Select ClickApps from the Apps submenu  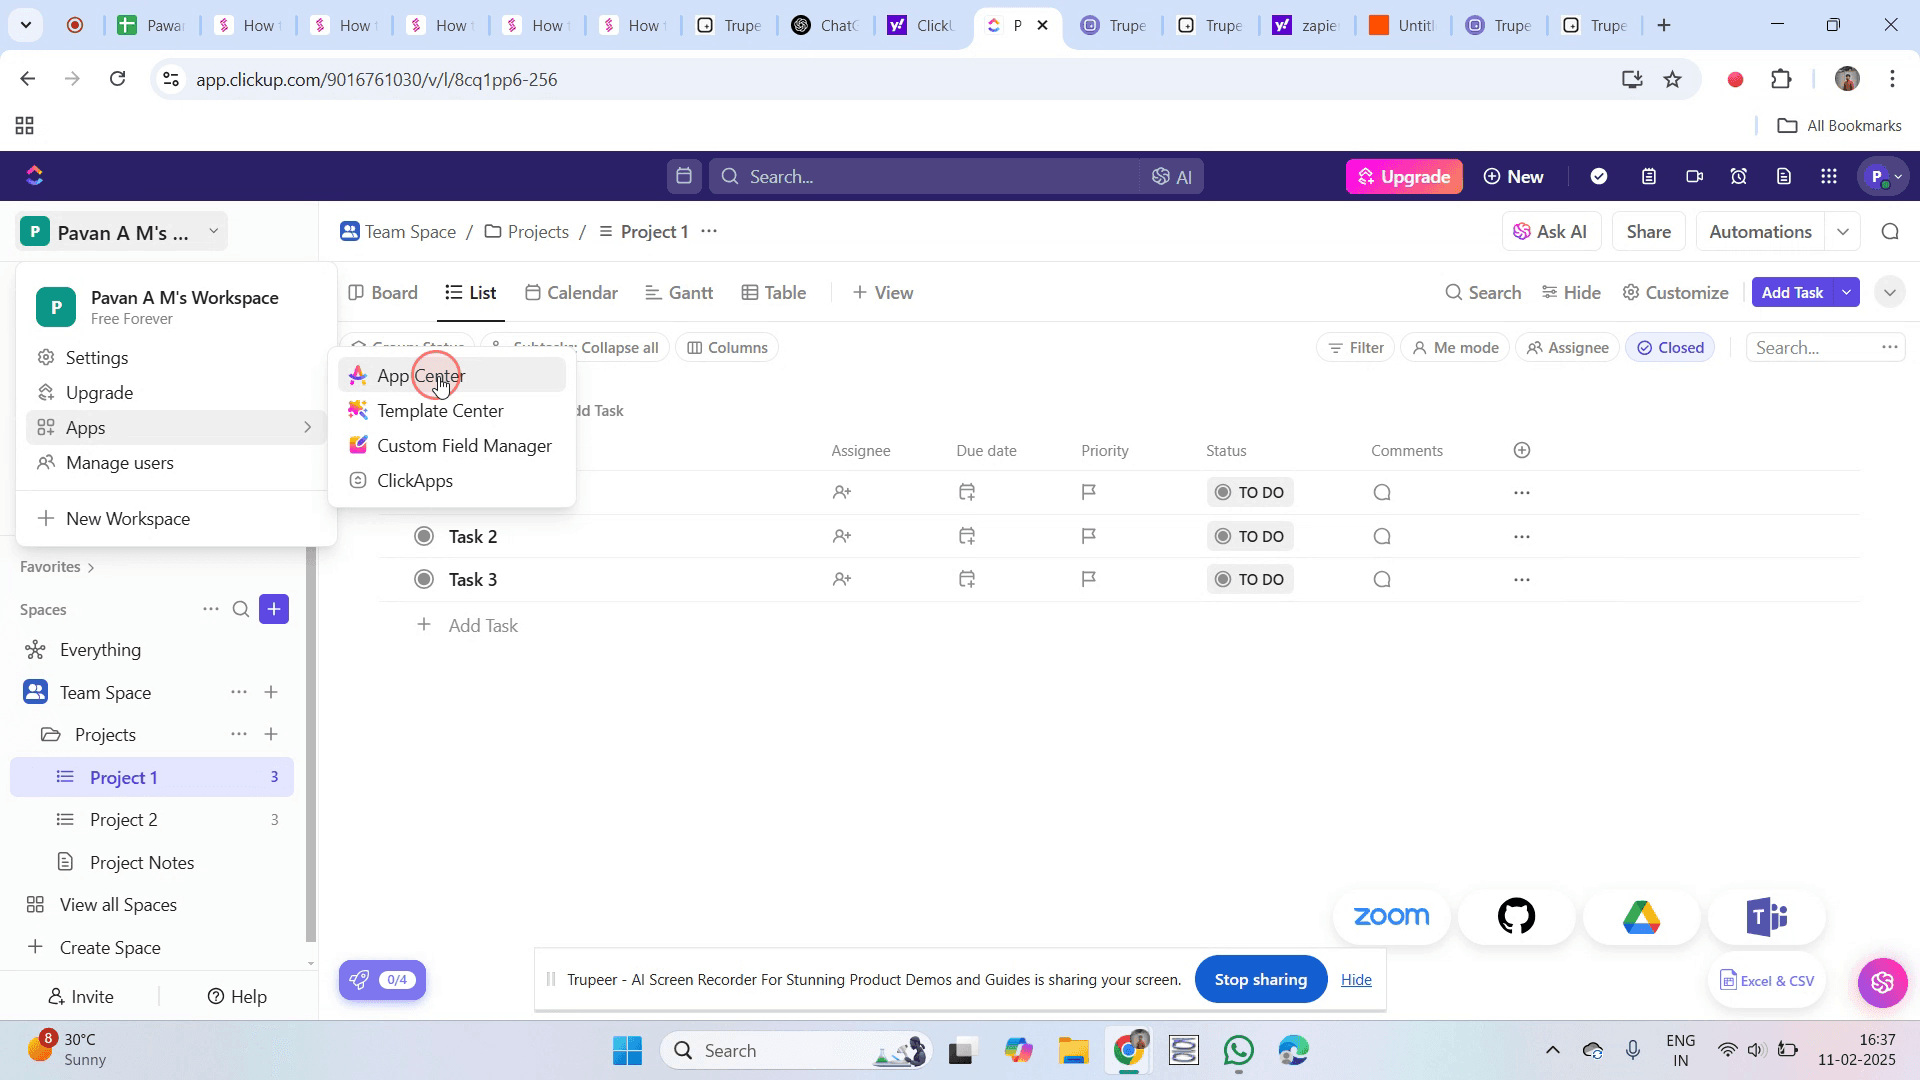[415, 481]
